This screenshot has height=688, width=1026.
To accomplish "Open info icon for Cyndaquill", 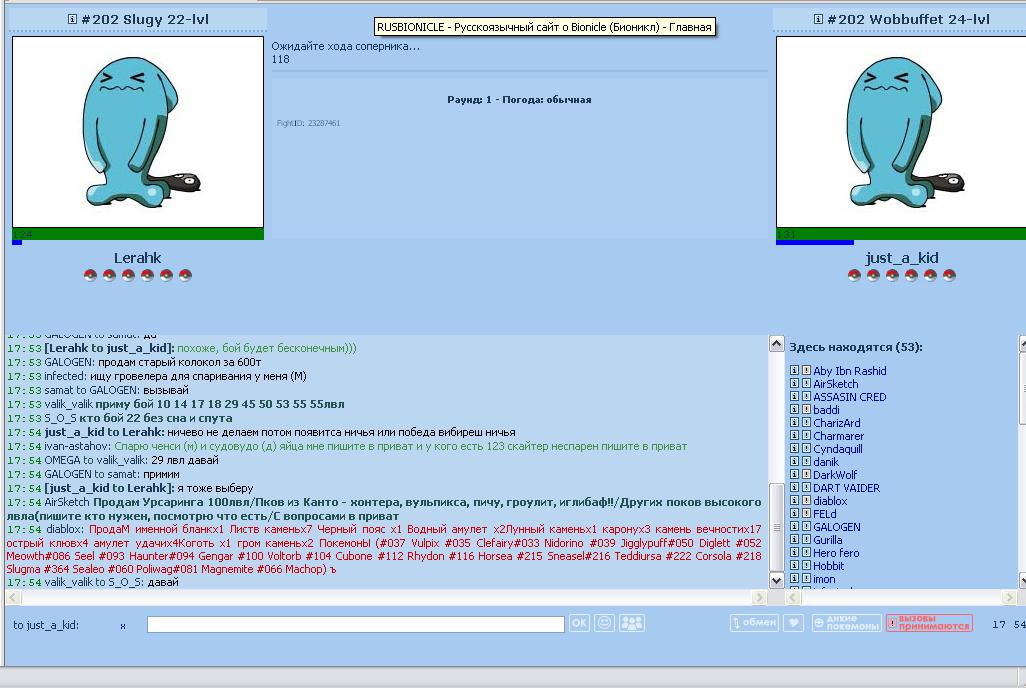I will [794, 449].
